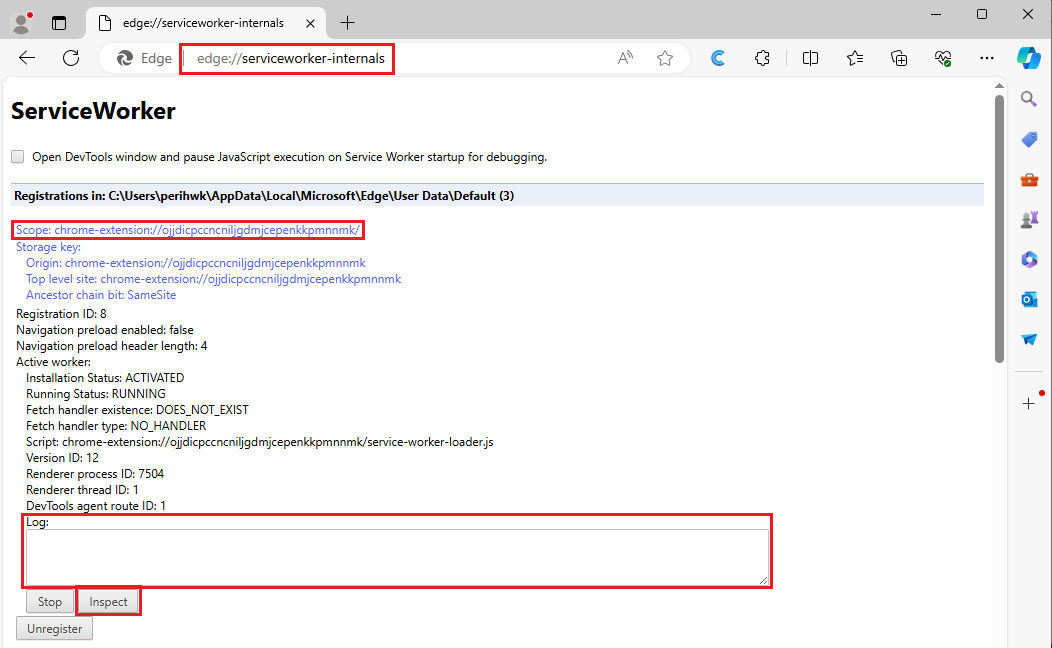Open the Favorites list icon

855,58
